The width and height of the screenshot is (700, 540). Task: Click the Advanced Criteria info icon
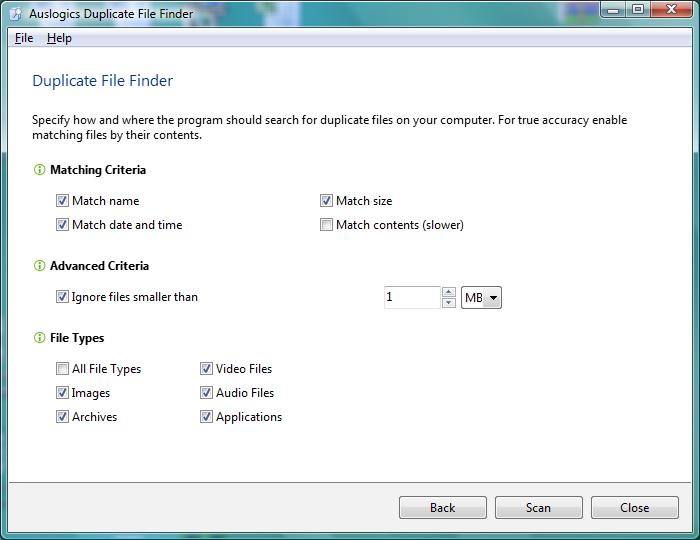coord(39,266)
